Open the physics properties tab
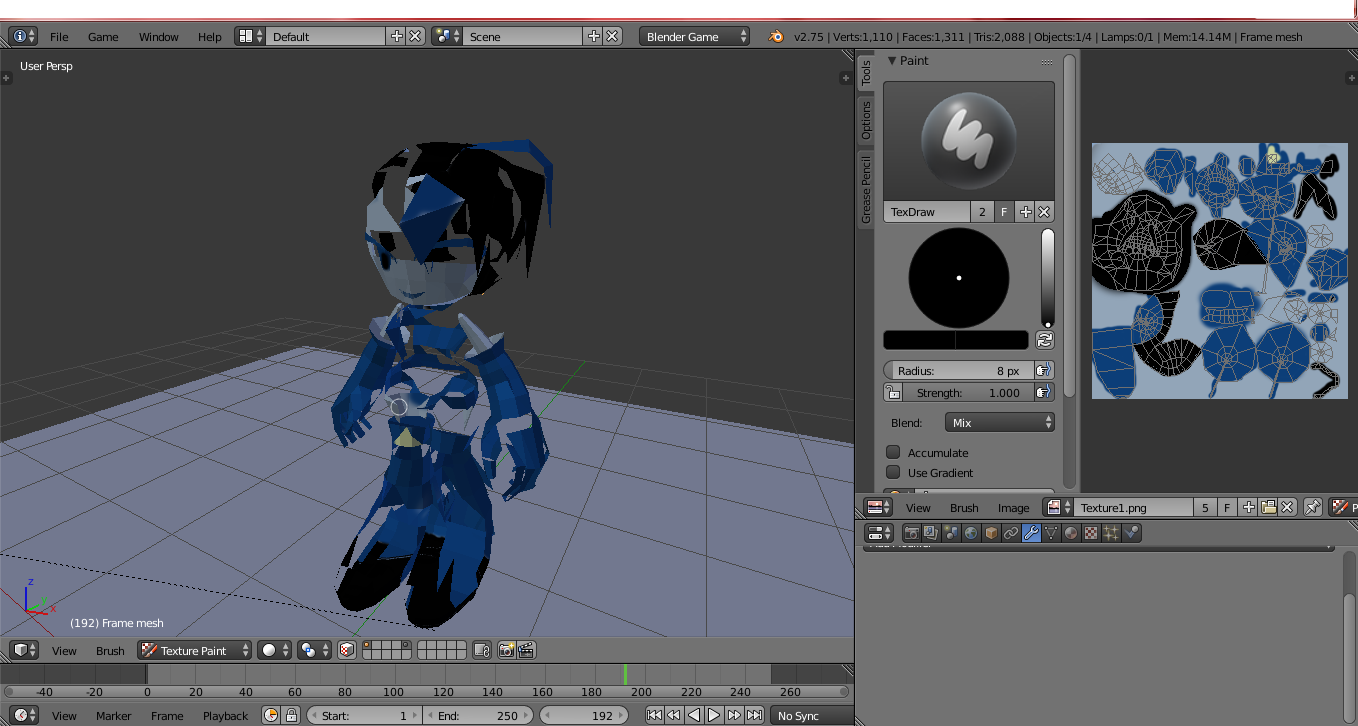Screen dimensions: 1358x726 point(1131,533)
